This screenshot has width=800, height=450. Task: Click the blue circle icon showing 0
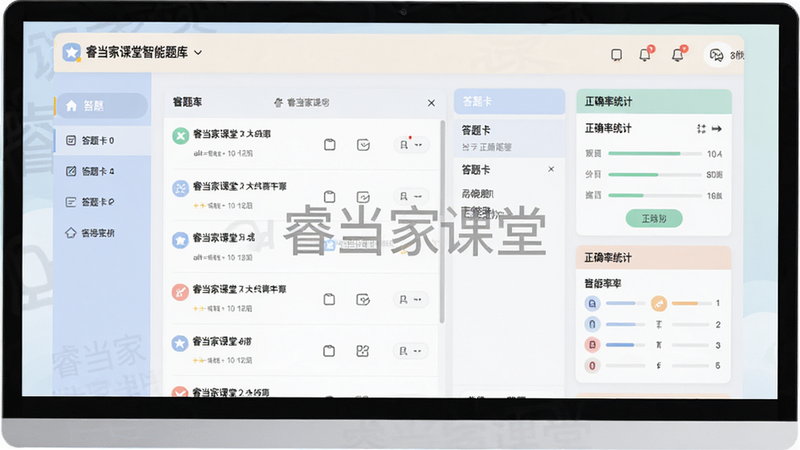[x=592, y=324]
